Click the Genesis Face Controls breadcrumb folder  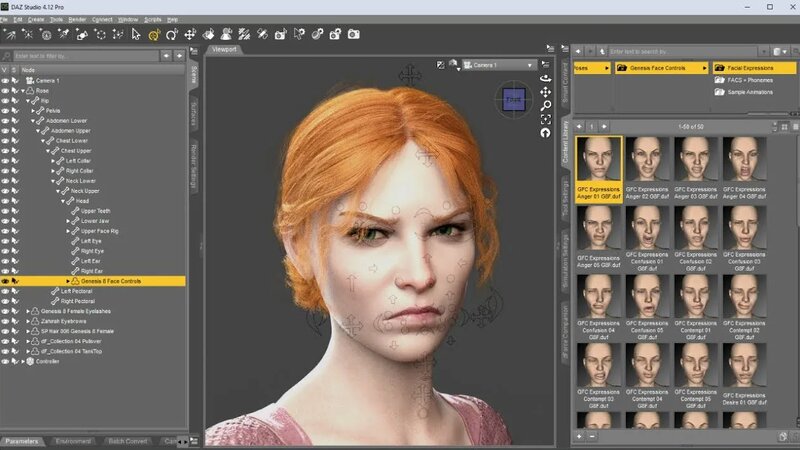662,68
